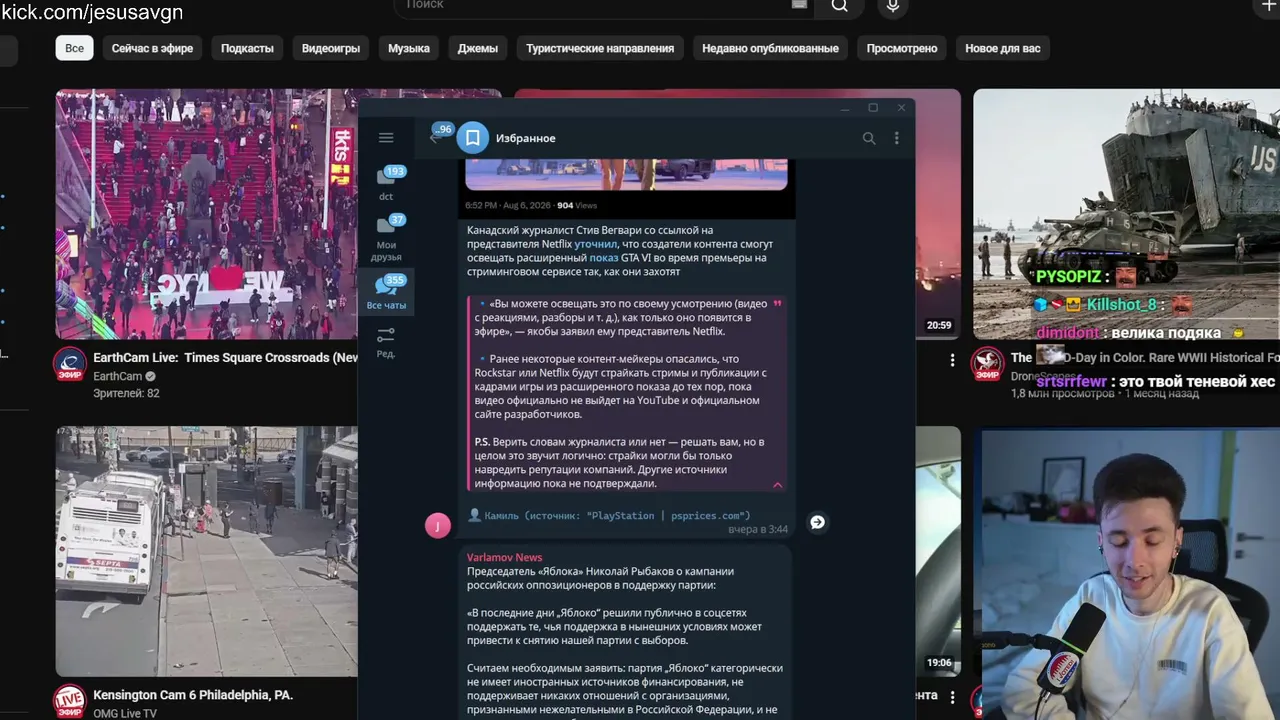Open the Избранное chat options menu
This screenshot has height=720, width=1280.
click(897, 138)
